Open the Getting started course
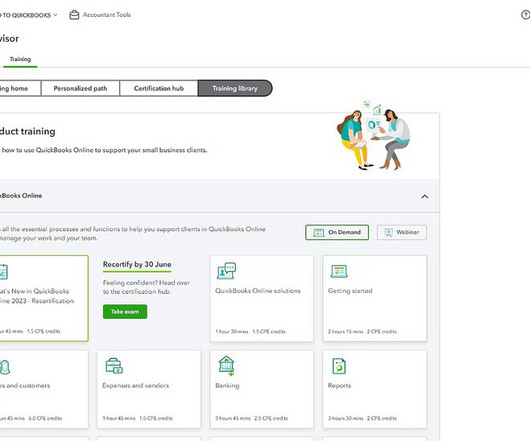 (375, 298)
